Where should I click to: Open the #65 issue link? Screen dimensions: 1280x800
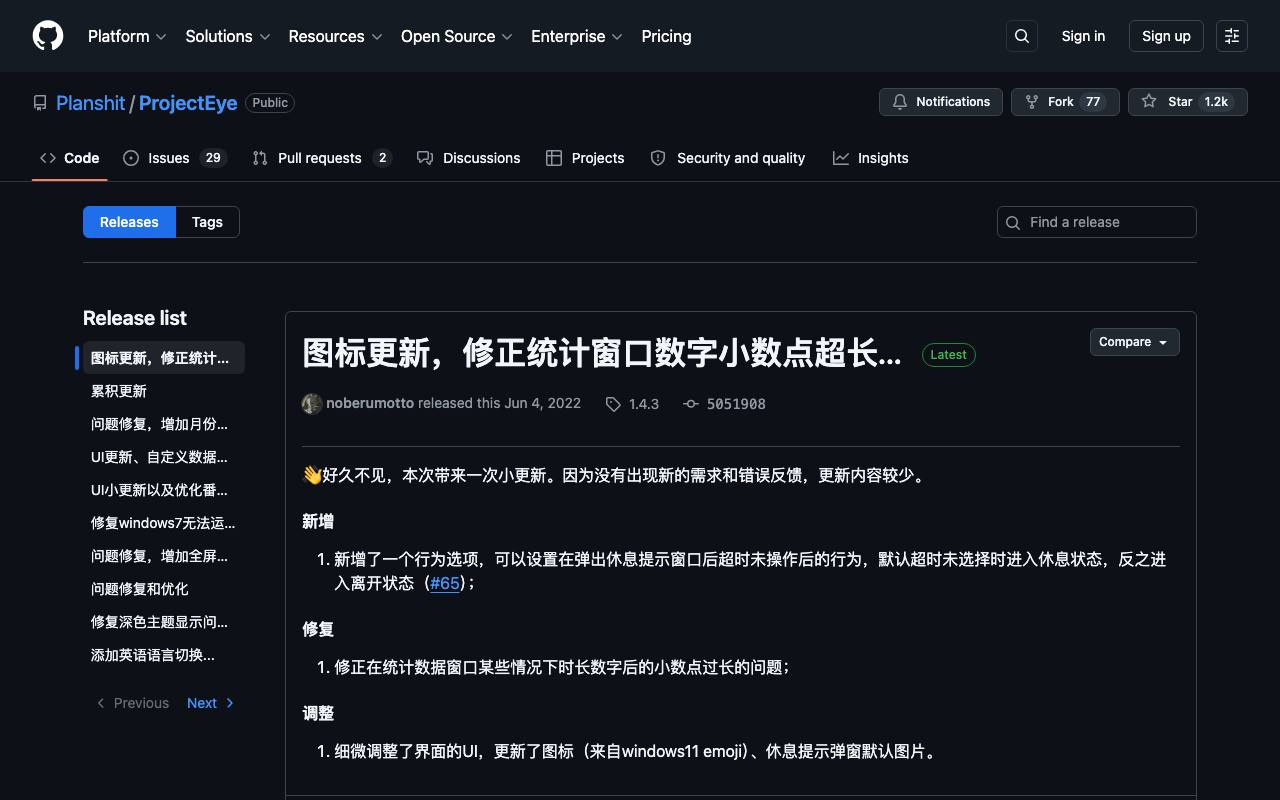[x=445, y=583]
